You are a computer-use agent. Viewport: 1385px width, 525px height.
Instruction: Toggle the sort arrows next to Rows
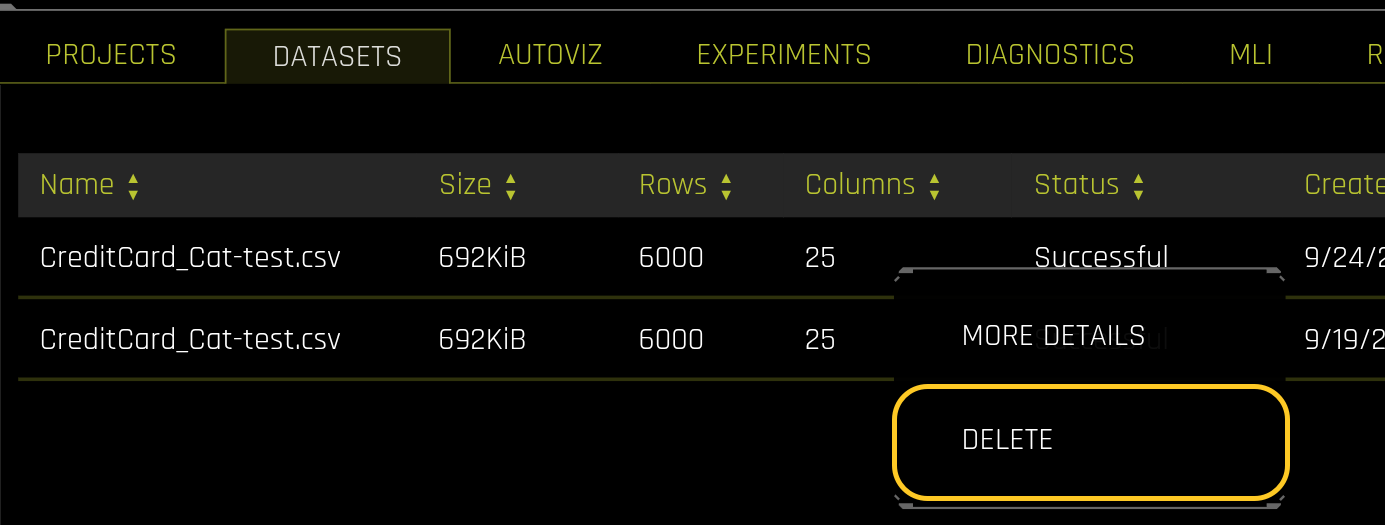726,186
